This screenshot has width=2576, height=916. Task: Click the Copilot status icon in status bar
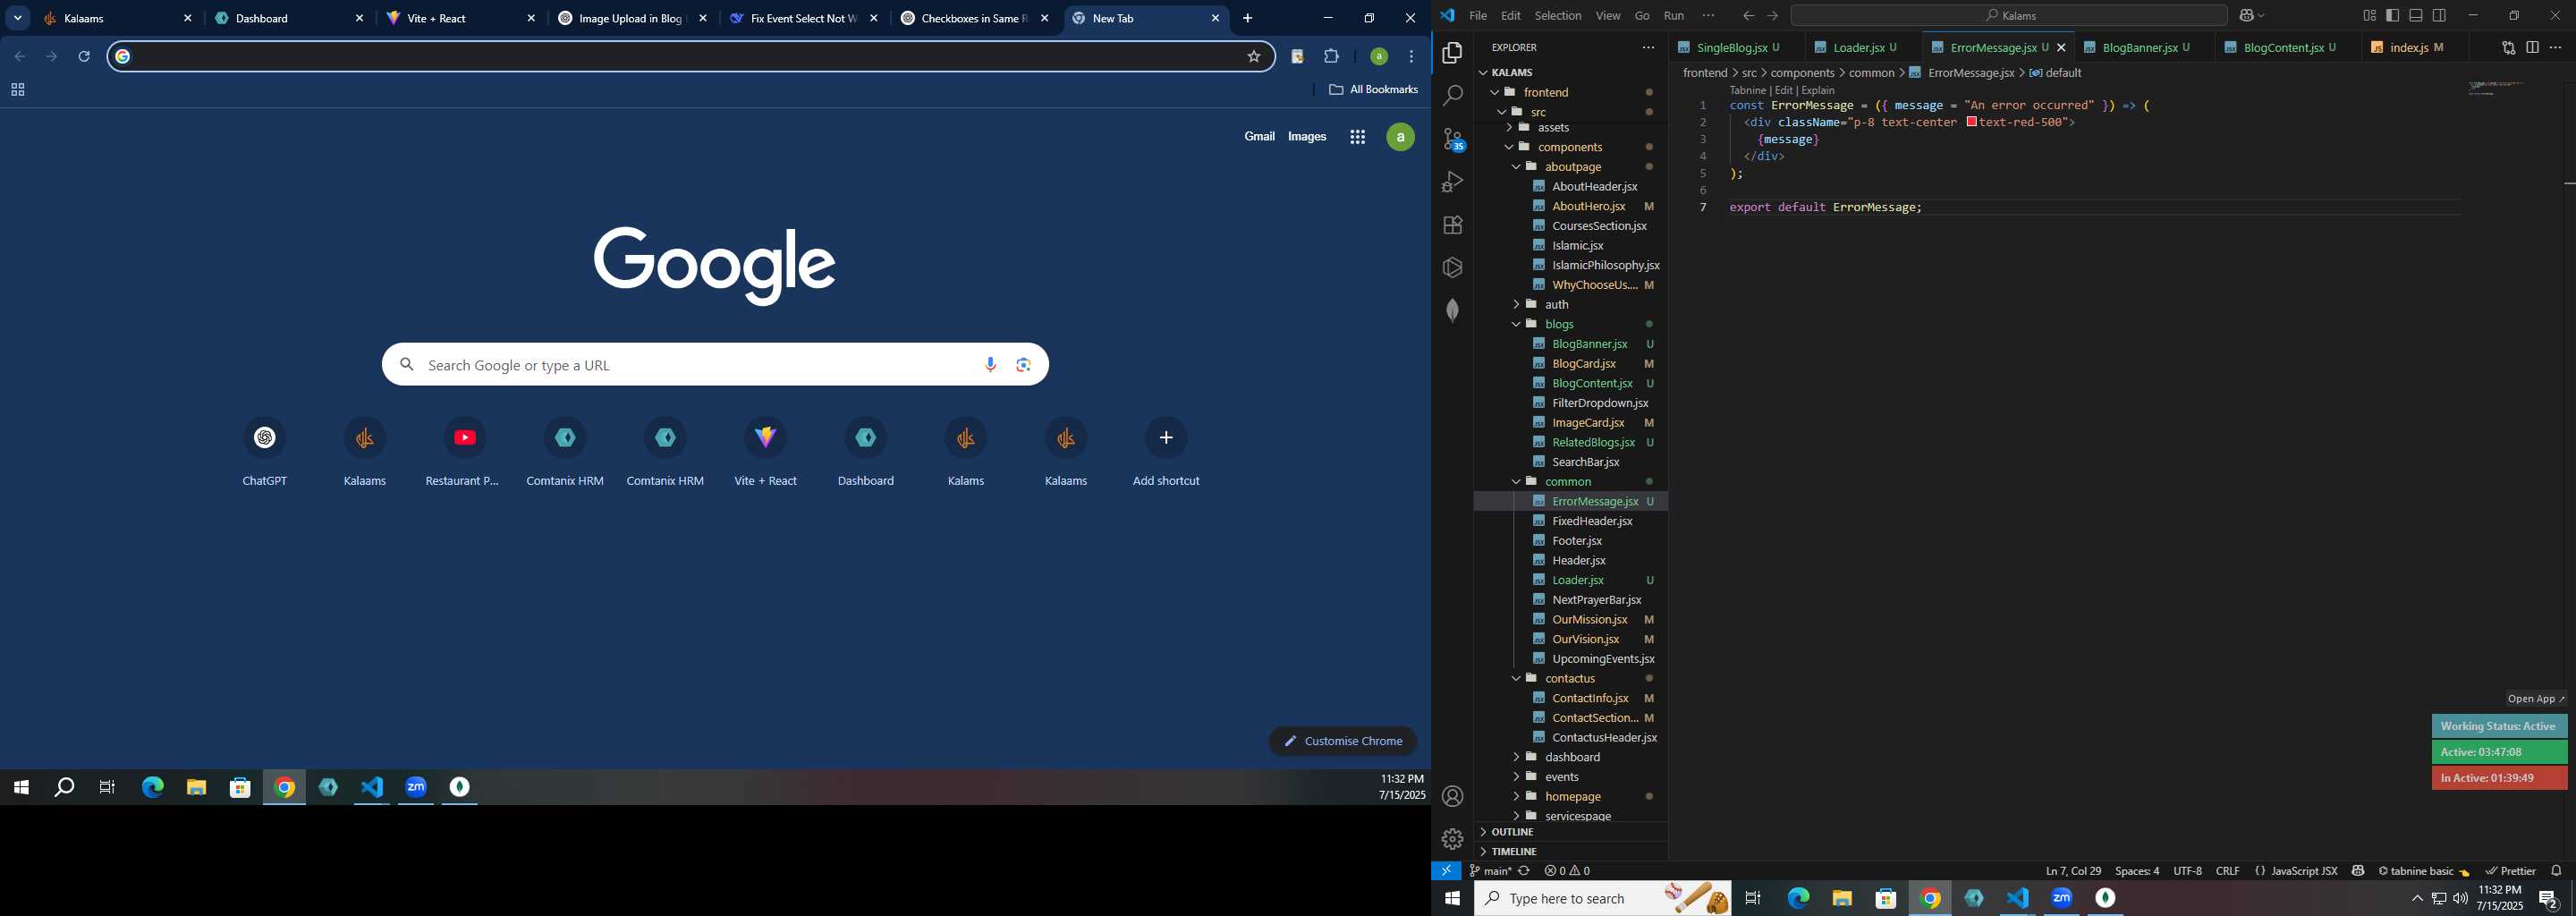tap(2358, 871)
